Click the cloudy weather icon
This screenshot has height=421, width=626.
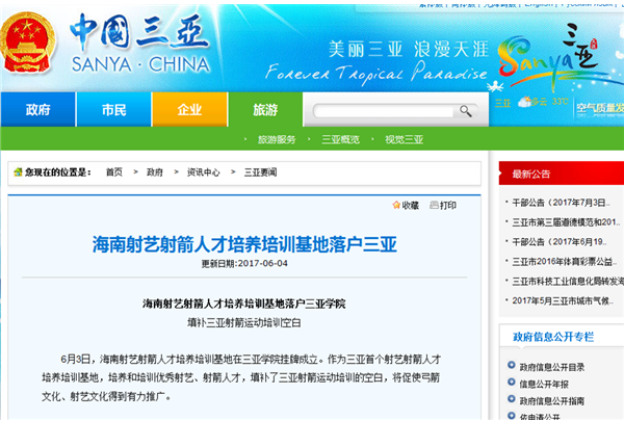pos(525,102)
